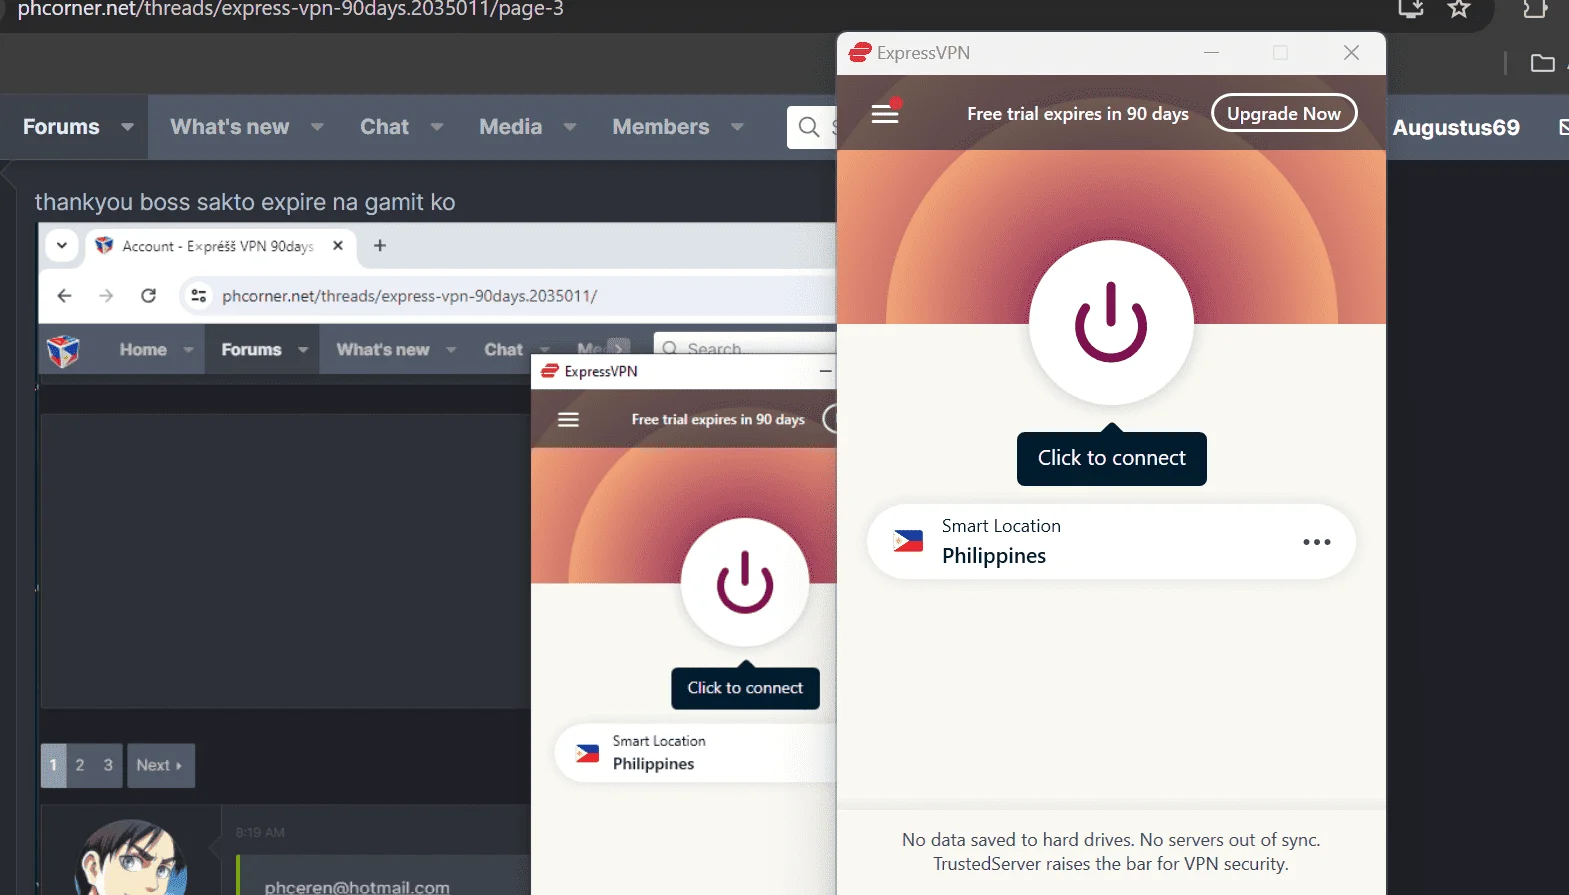Open Media in the main forum navigation
Screen dimensions: 1569x895
click(510, 127)
